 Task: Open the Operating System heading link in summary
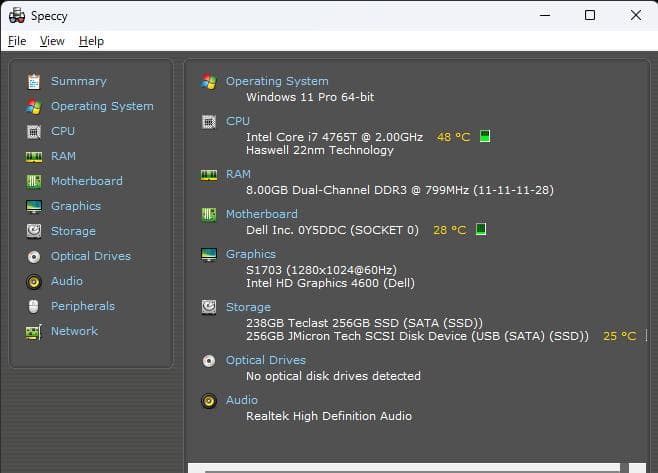[x=277, y=81]
